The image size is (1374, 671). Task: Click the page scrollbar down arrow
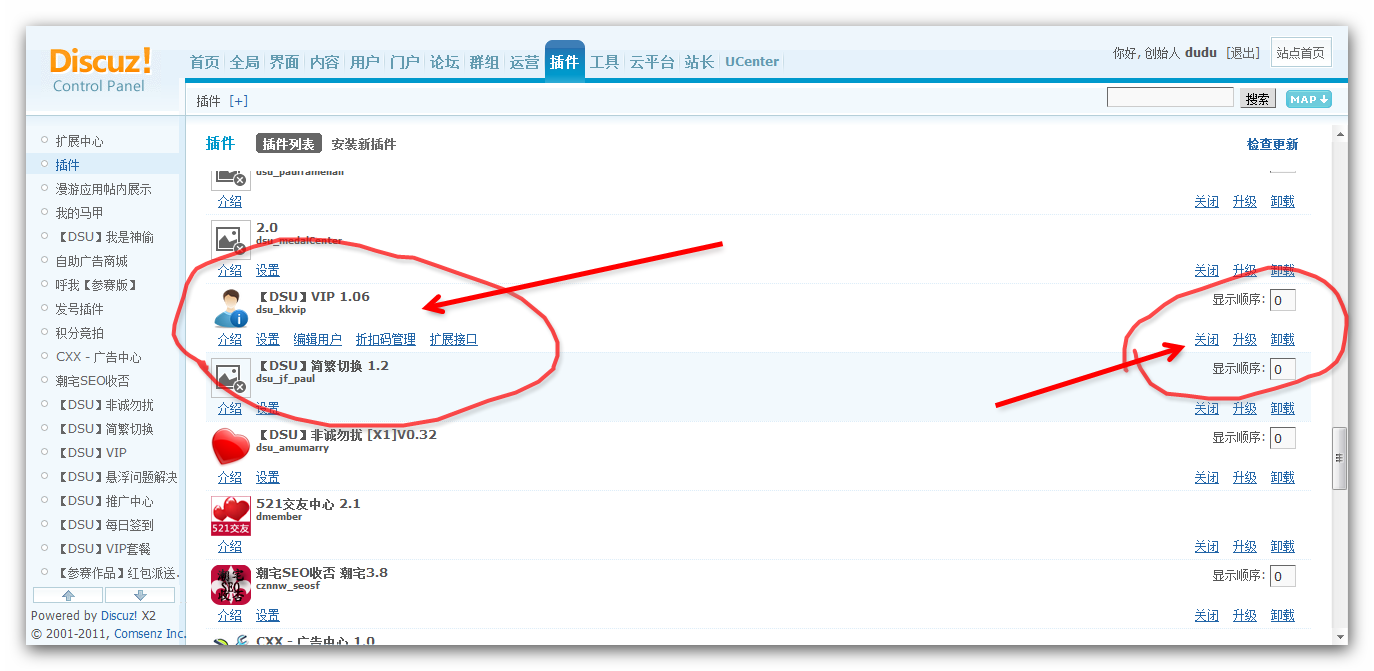click(1340, 636)
